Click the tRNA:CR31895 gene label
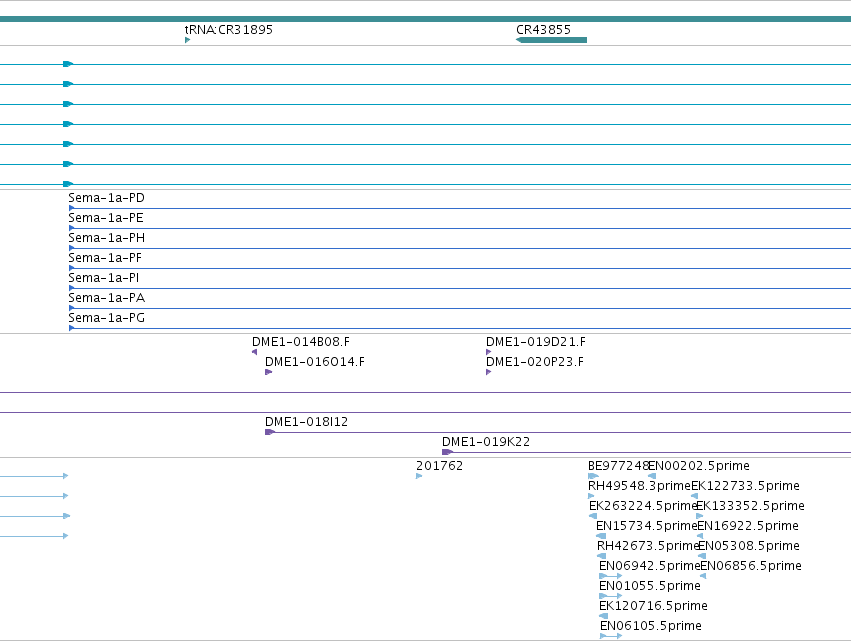851x641 pixels. 228,30
